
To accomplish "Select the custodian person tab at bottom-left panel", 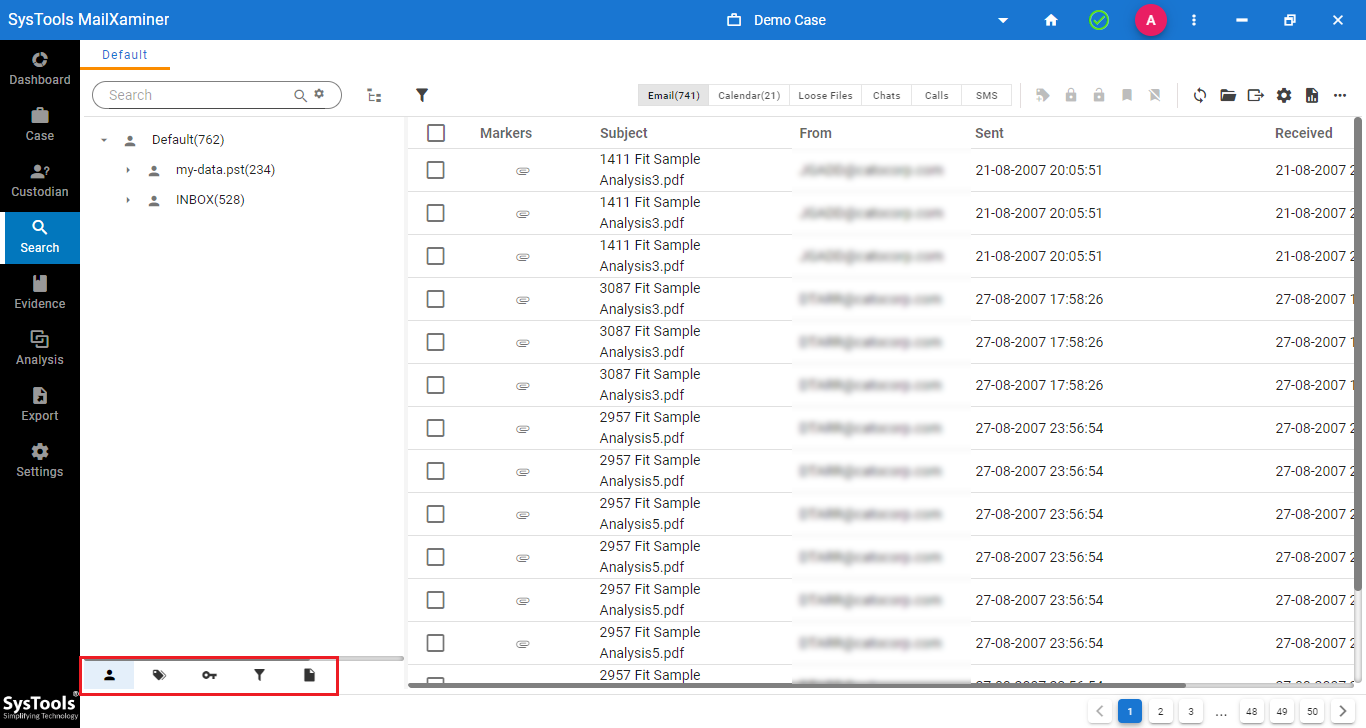I will tap(110, 675).
